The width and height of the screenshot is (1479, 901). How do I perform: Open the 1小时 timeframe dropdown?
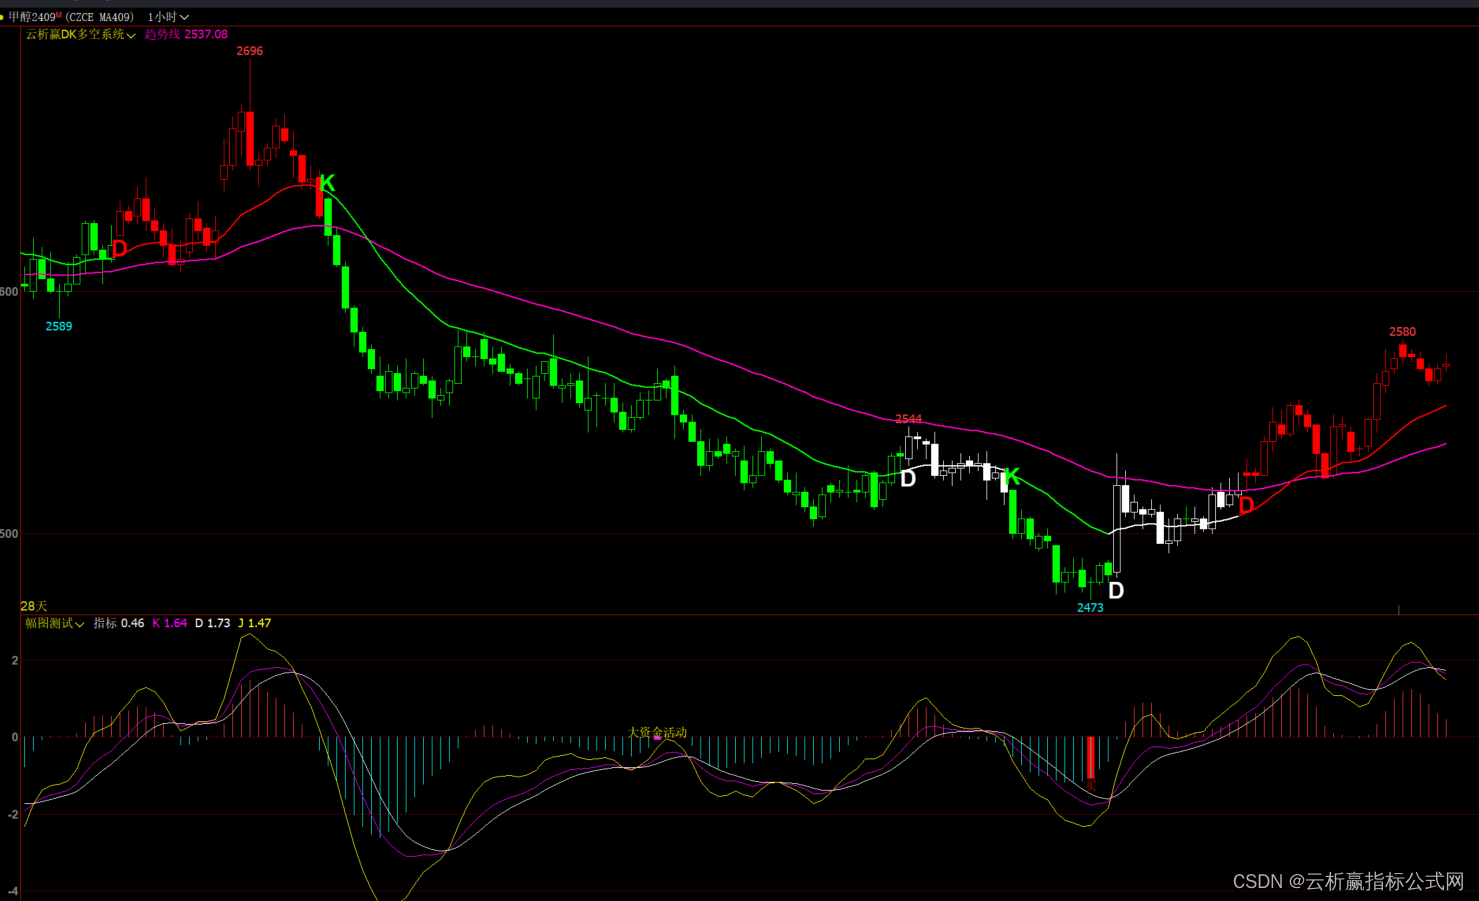click(168, 17)
